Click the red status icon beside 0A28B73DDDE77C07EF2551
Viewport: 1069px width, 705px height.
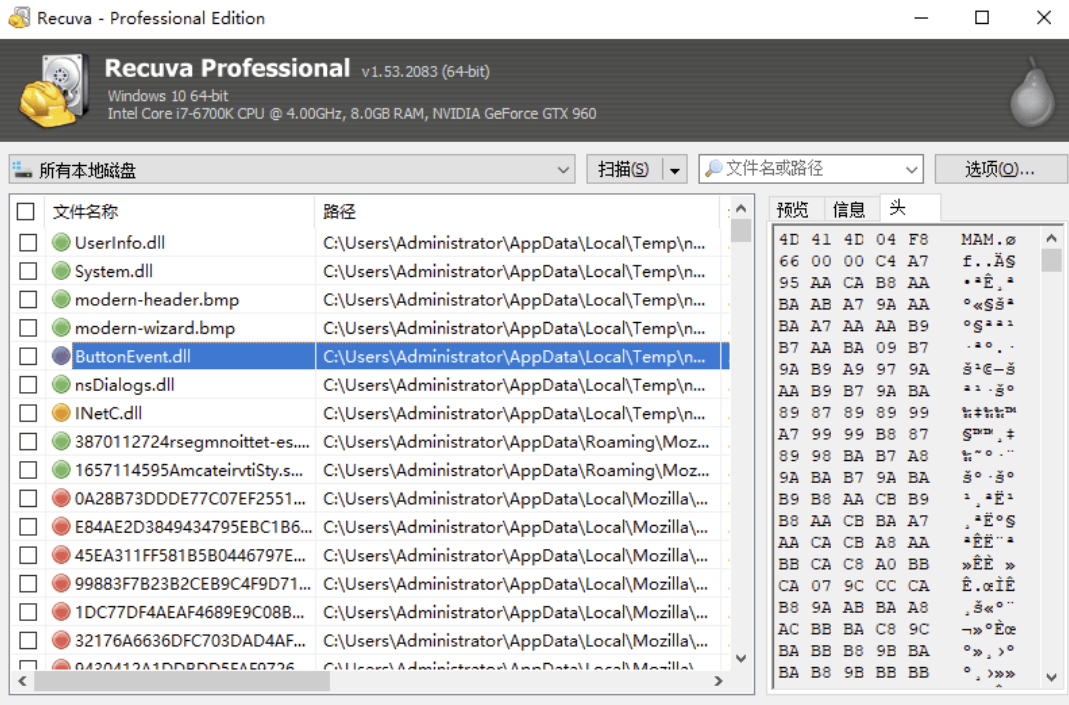click(61, 498)
